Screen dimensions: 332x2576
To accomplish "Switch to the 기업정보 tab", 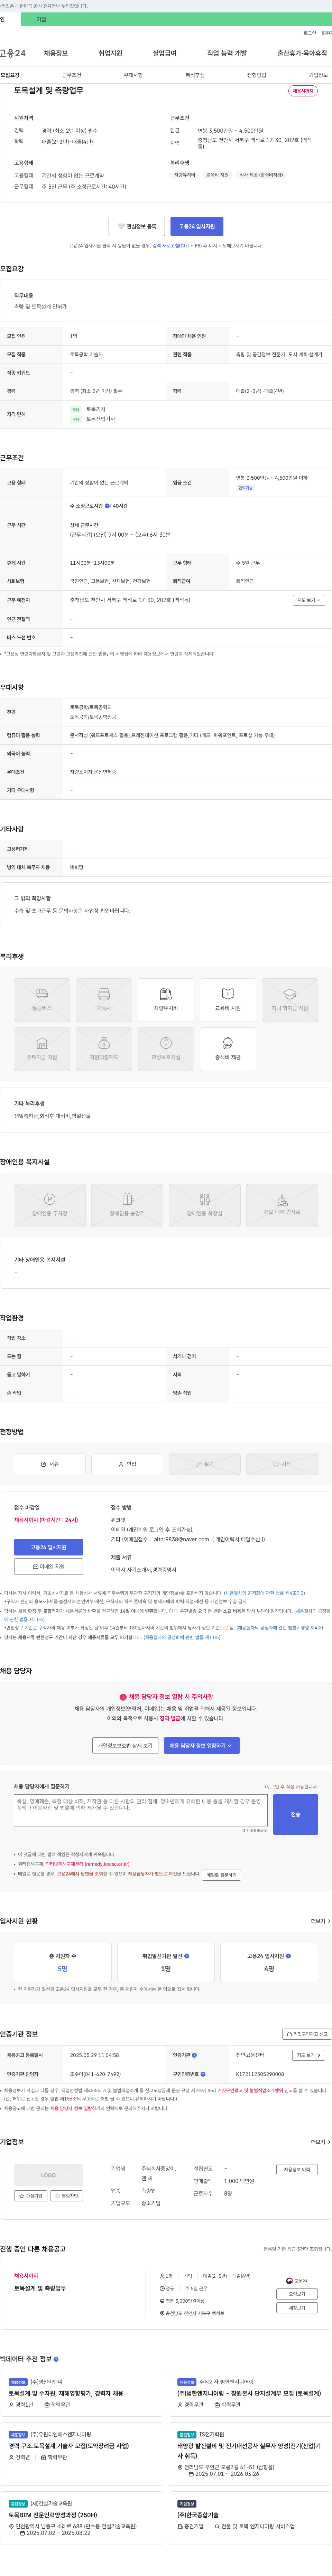I will click(318, 75).
